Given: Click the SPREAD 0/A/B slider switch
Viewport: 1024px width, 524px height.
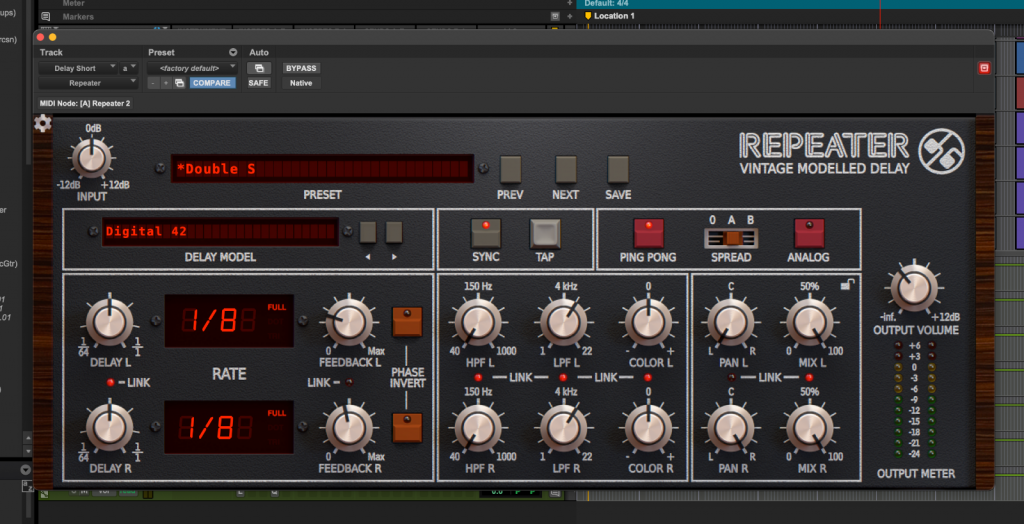Looking at the screenshot, I should 731,237.
